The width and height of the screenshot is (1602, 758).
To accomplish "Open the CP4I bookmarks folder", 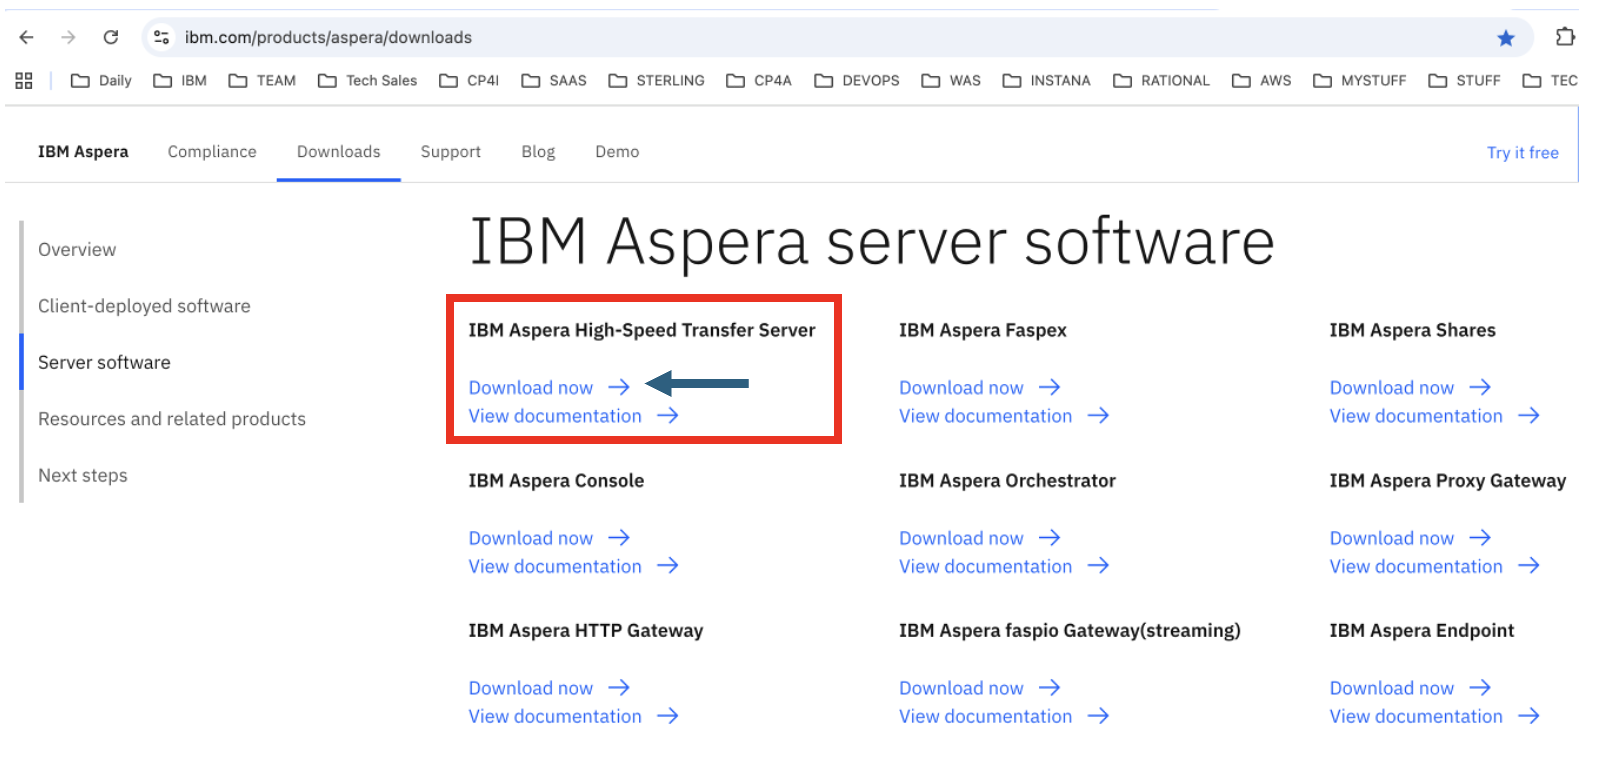I will pyautogui.click(x=469, y=80).
